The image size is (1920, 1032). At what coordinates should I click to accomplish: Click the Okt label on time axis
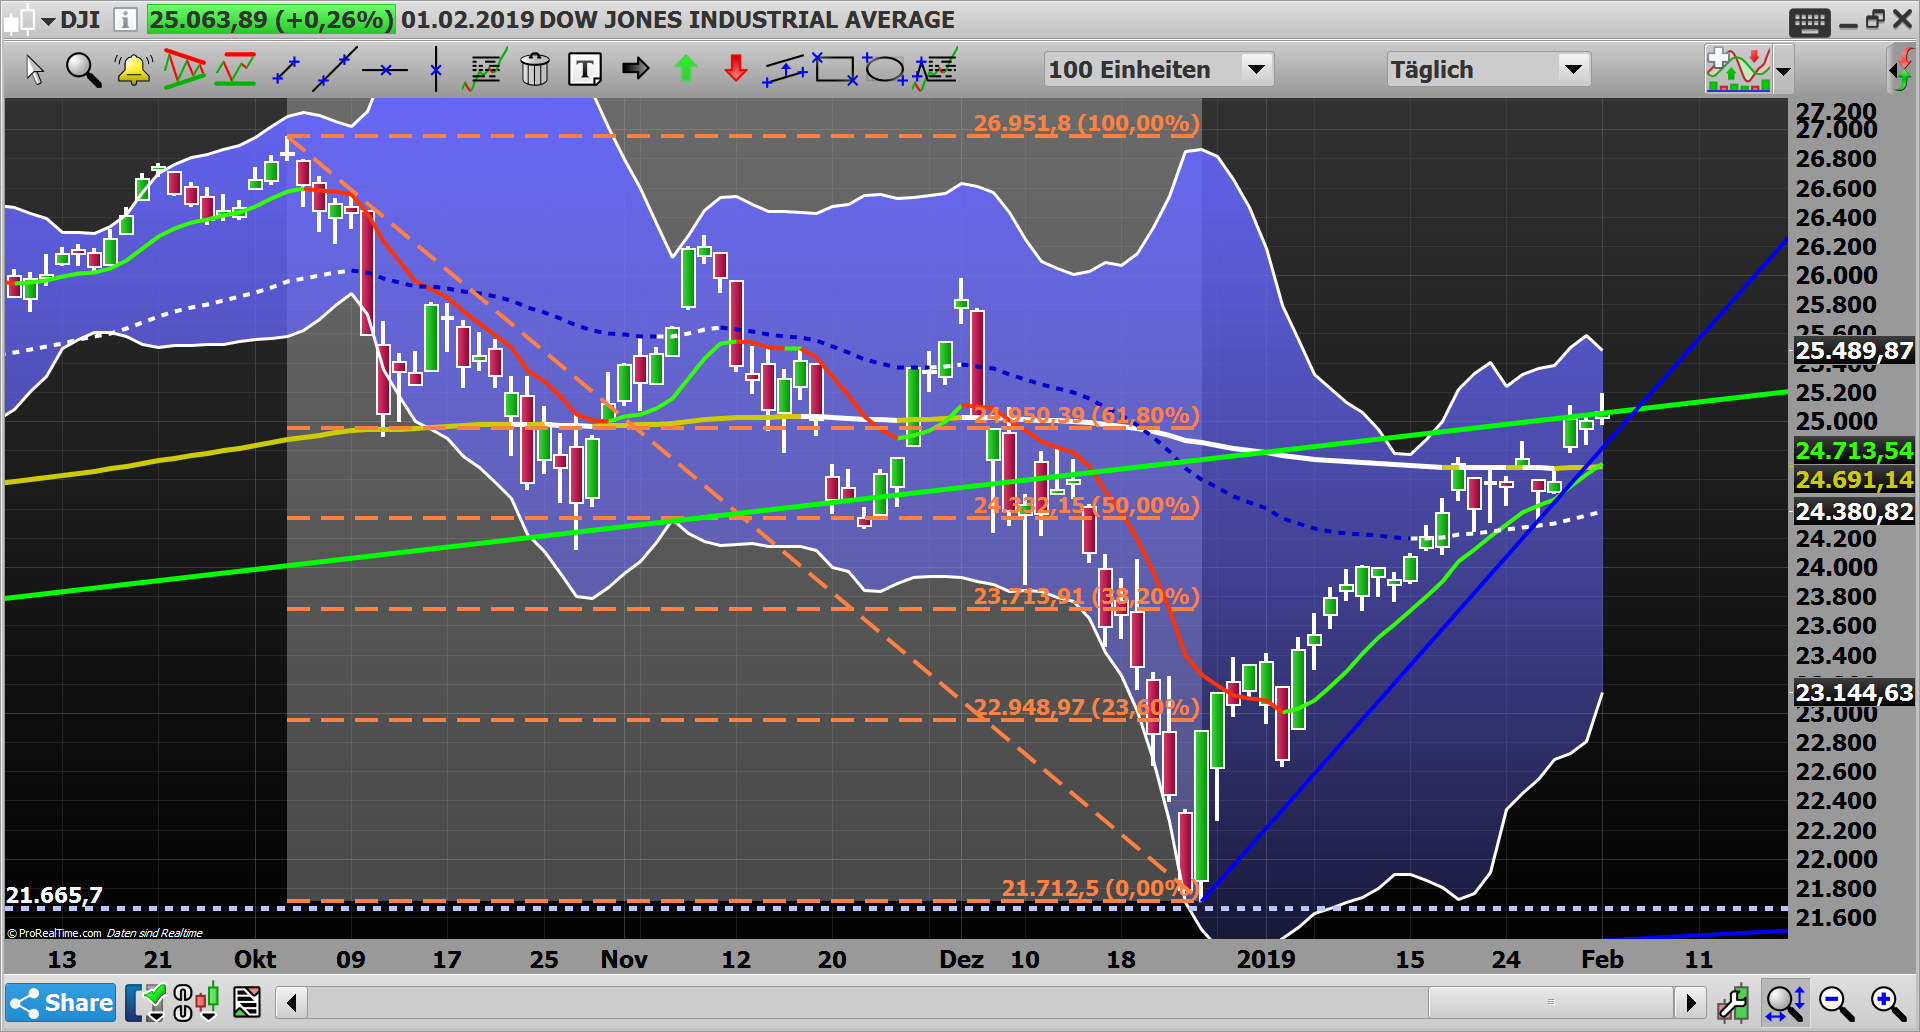point(255,960)
